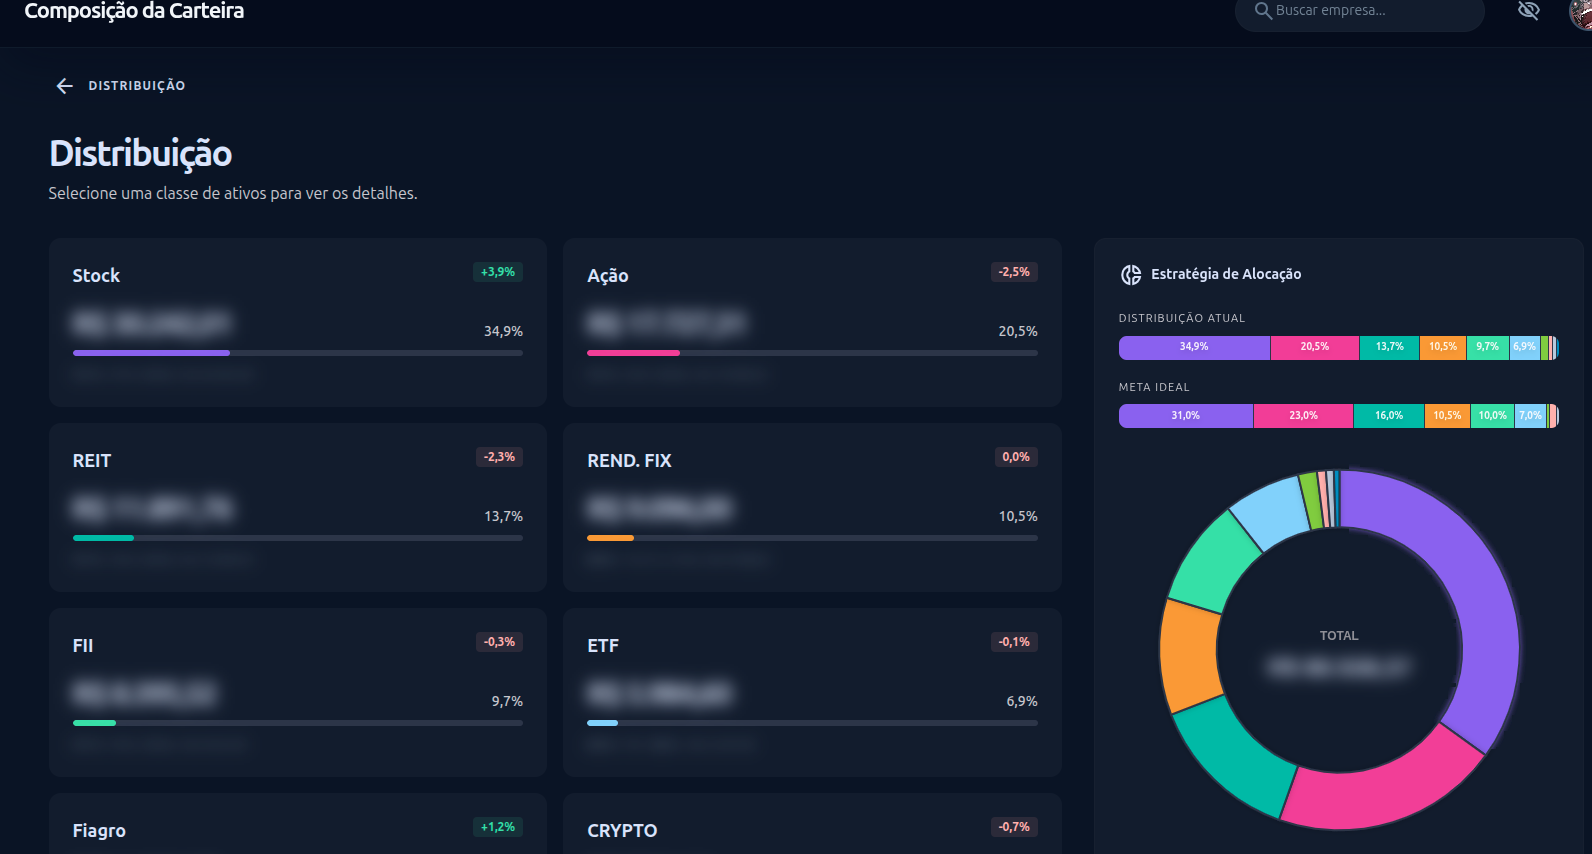Click the purple progress bar in Stock card
The height and width of the screenshot is (854, 1592).
pos(151,353)
